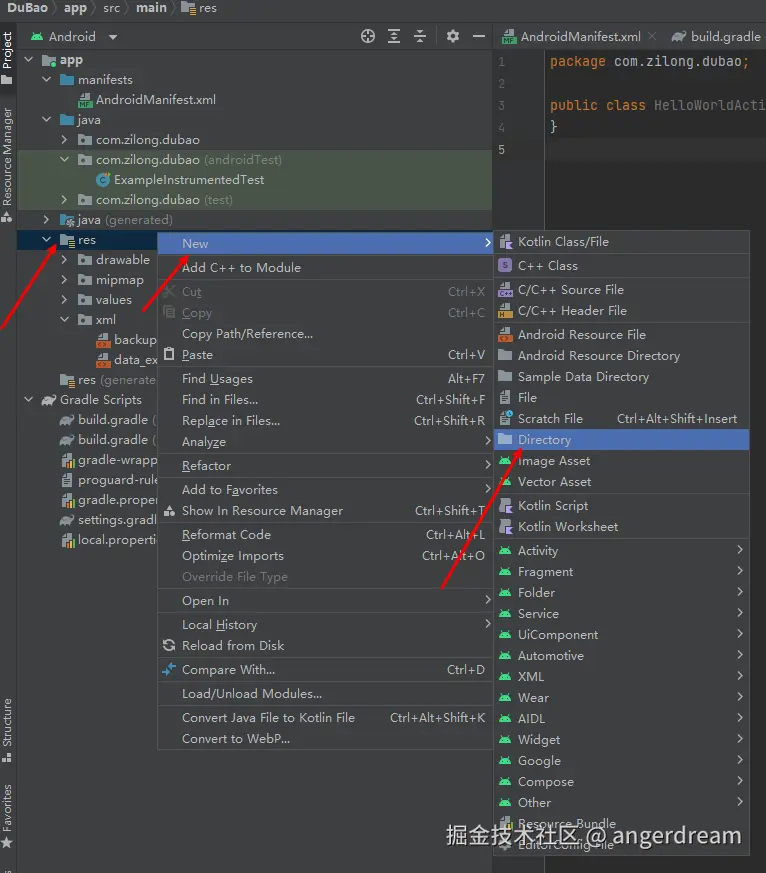This screenshot has height=873, width=766.
Task: Select Sample Data Directory
Action: click(x=621, y=377)
